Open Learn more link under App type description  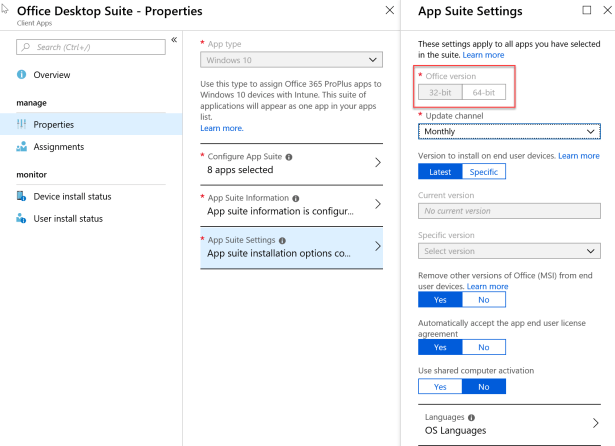point(221,129)
